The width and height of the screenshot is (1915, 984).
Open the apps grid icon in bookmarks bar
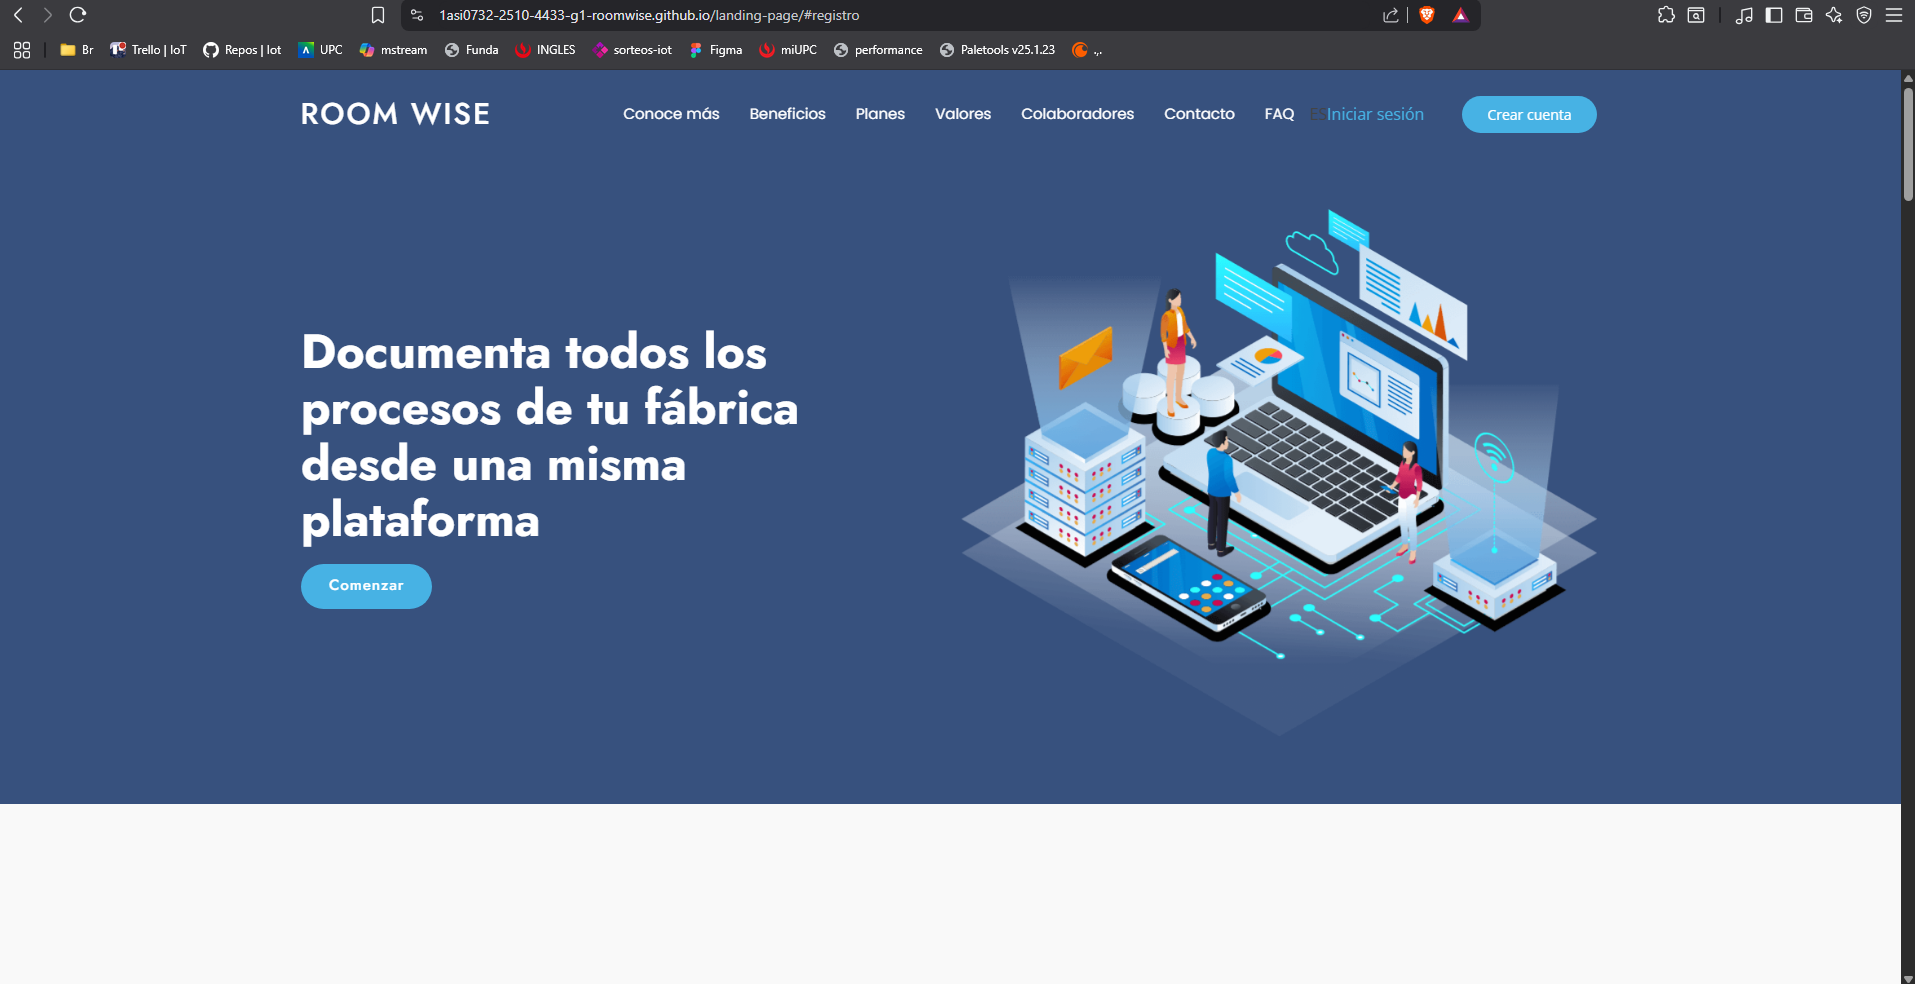click(22, 50)
